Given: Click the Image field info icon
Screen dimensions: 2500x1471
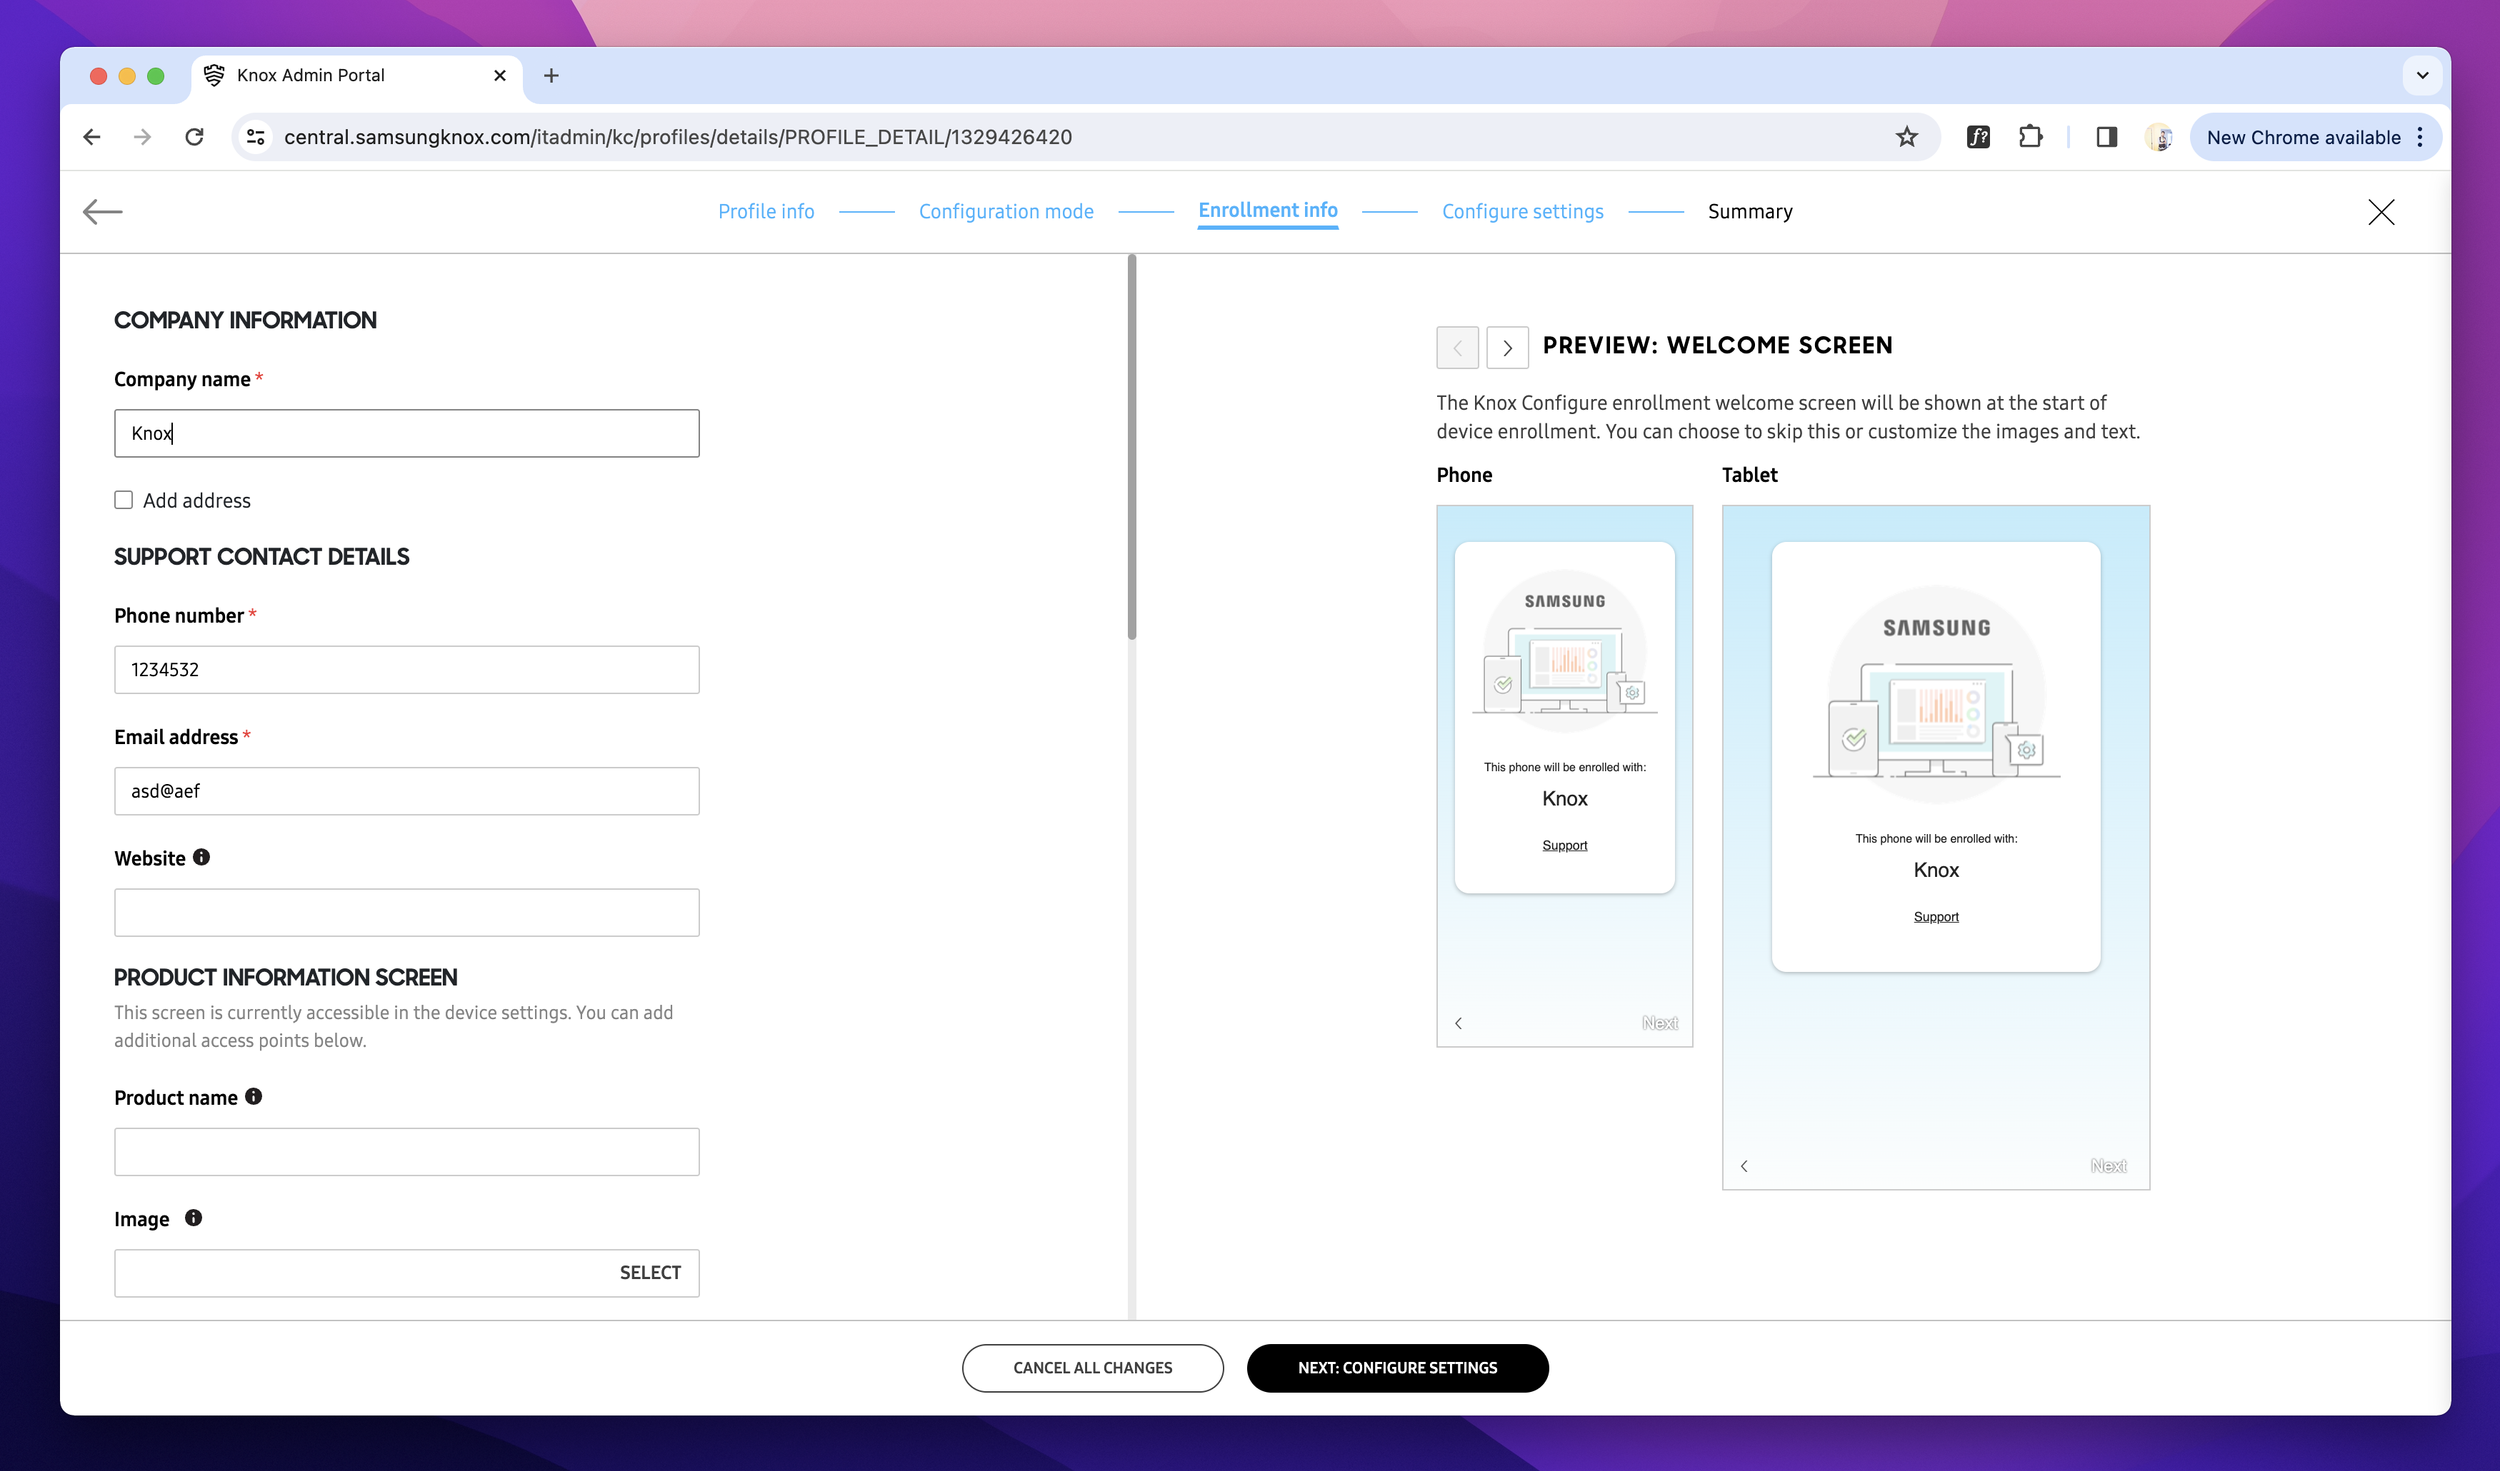Looking at the screenshot, I should coord(194,1217).
